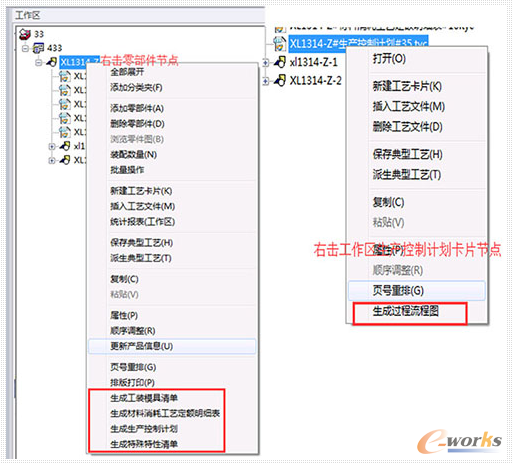Click the XL1314-Z part node icon
The width and height of the screenshot is (512, 464).
coord(52,62)
